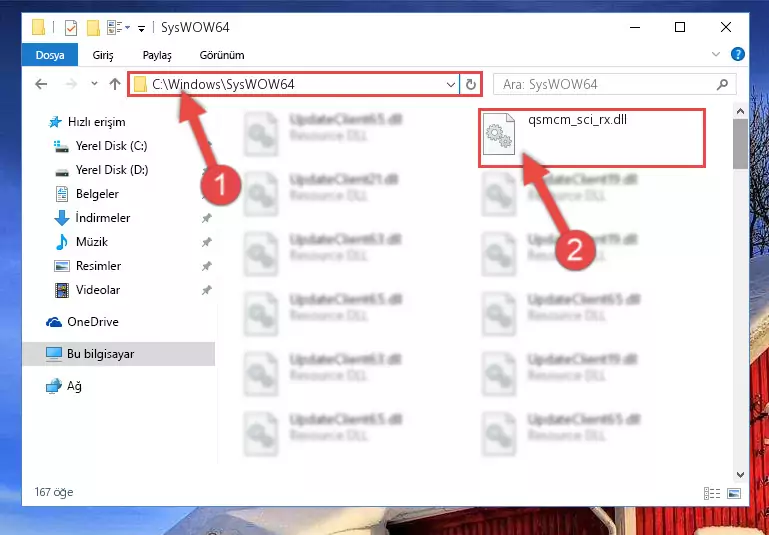Open the Görünüm ribbon tab
The width and height of the screenshot is (769, 535).
pos(222,55)
